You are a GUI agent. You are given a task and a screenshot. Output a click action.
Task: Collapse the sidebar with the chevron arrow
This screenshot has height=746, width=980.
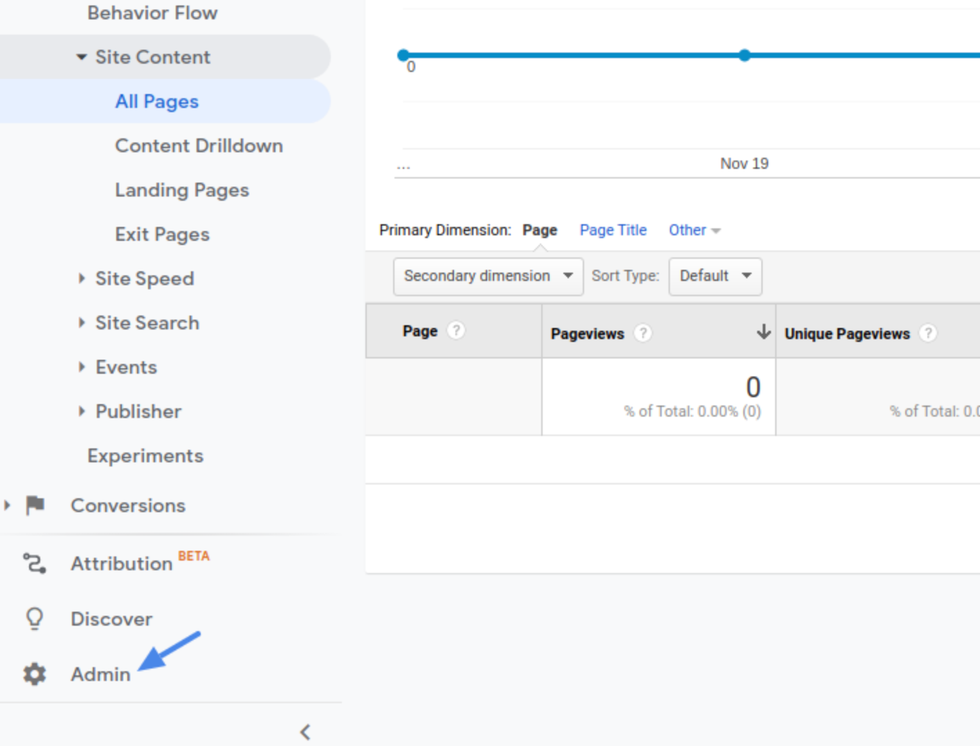click(x=306, y=732)
